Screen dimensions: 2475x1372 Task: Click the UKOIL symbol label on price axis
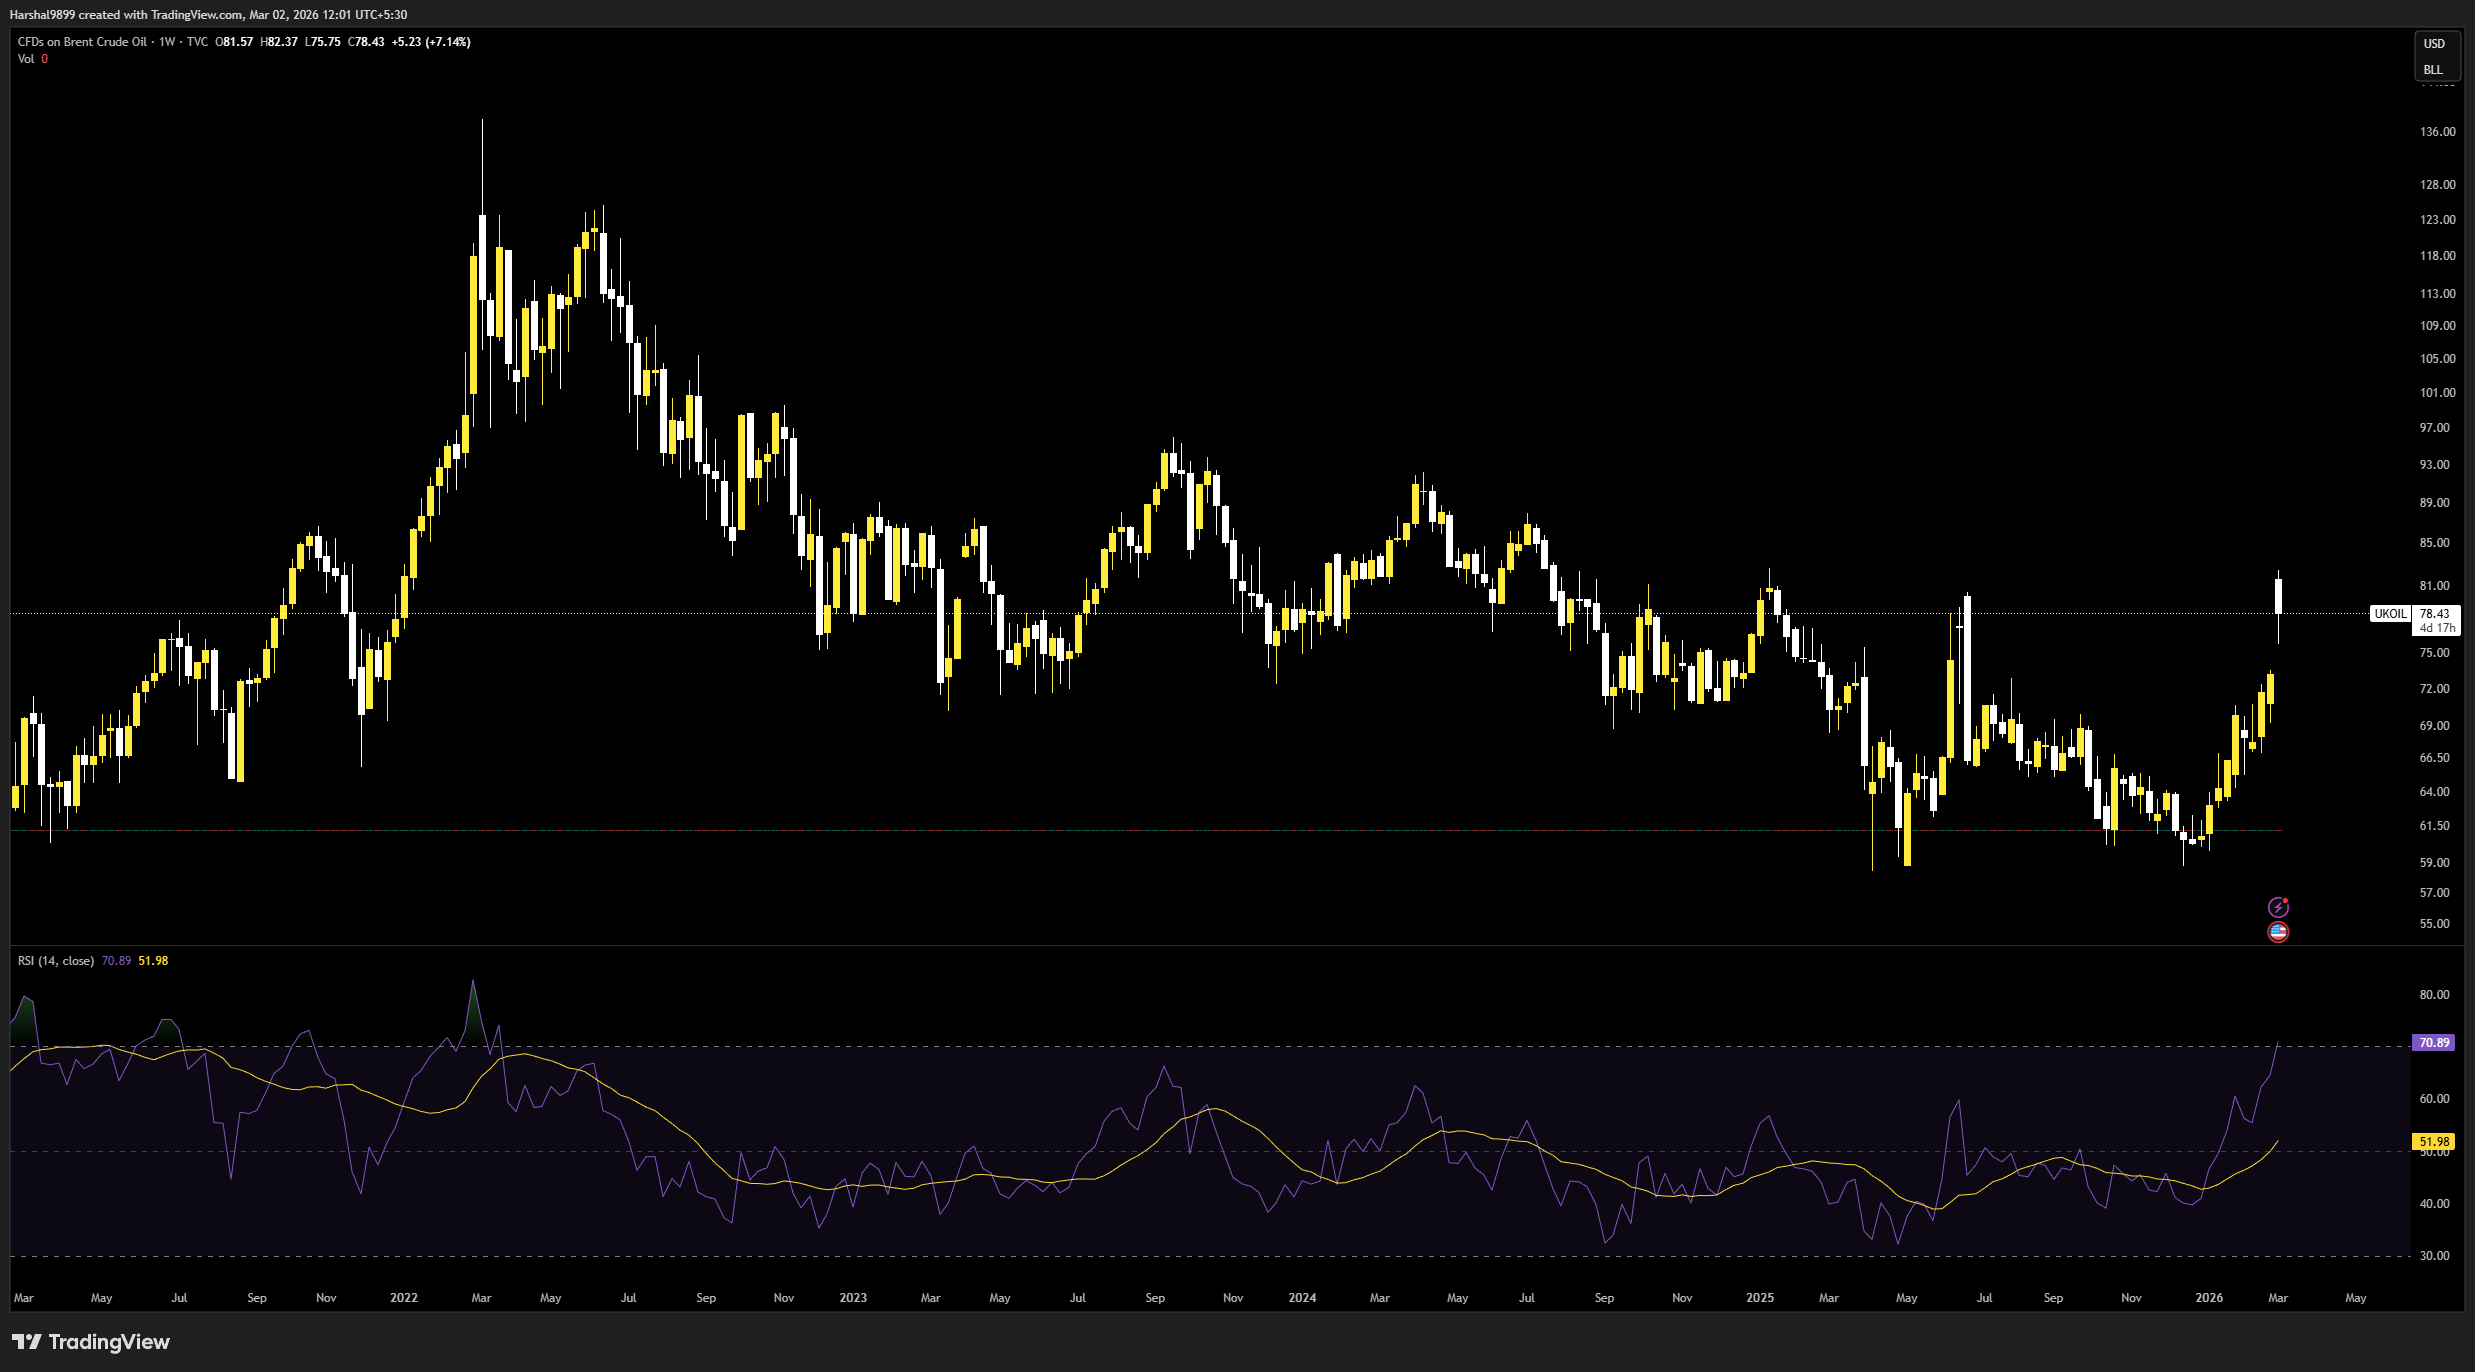tap(2391, 614)
